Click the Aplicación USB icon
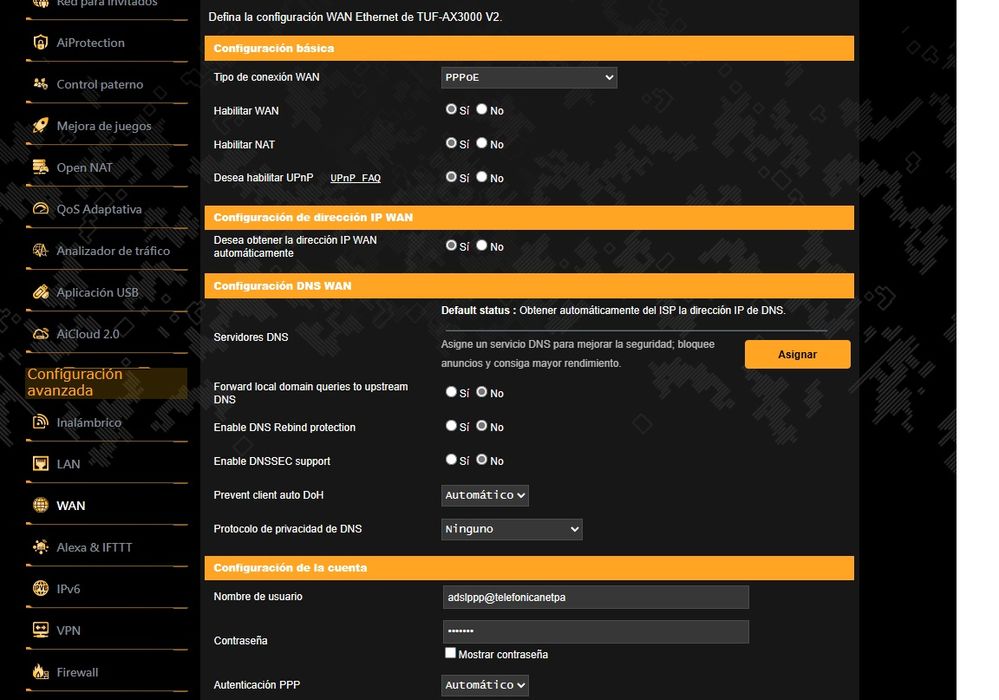Viewport: 999px width, 700px height. (40, 293)
